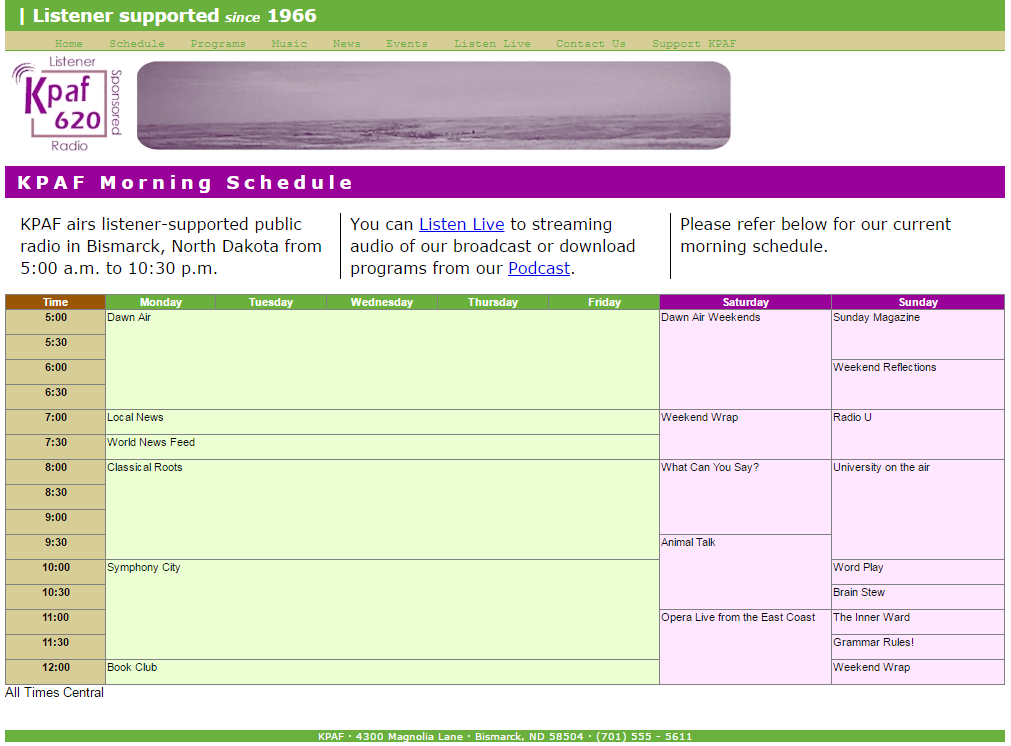Open the Contact Us page
This screenshot has height=746, width=1011.
pyautogui.click(x=591, y=43)
